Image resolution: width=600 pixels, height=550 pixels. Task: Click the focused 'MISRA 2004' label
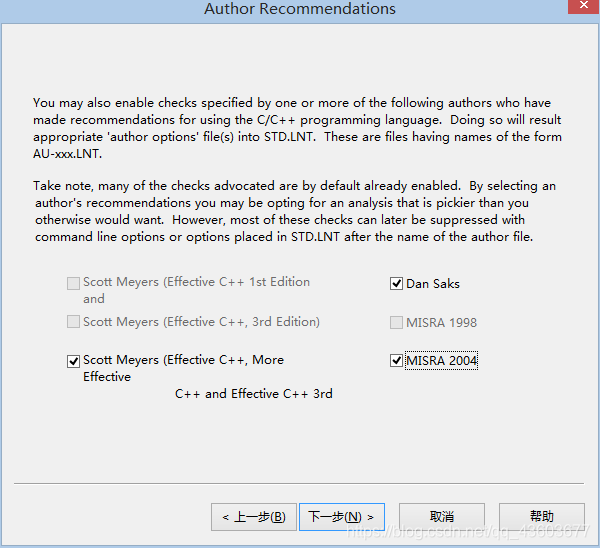(442, 361)
